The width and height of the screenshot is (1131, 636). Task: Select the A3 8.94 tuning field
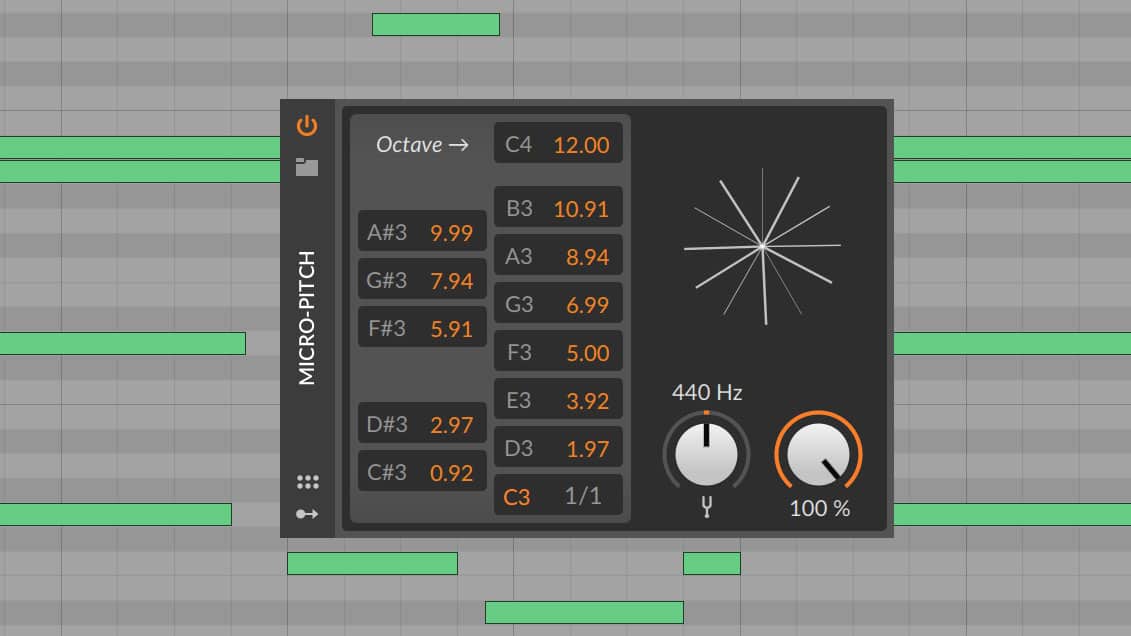tap(558, 255)
